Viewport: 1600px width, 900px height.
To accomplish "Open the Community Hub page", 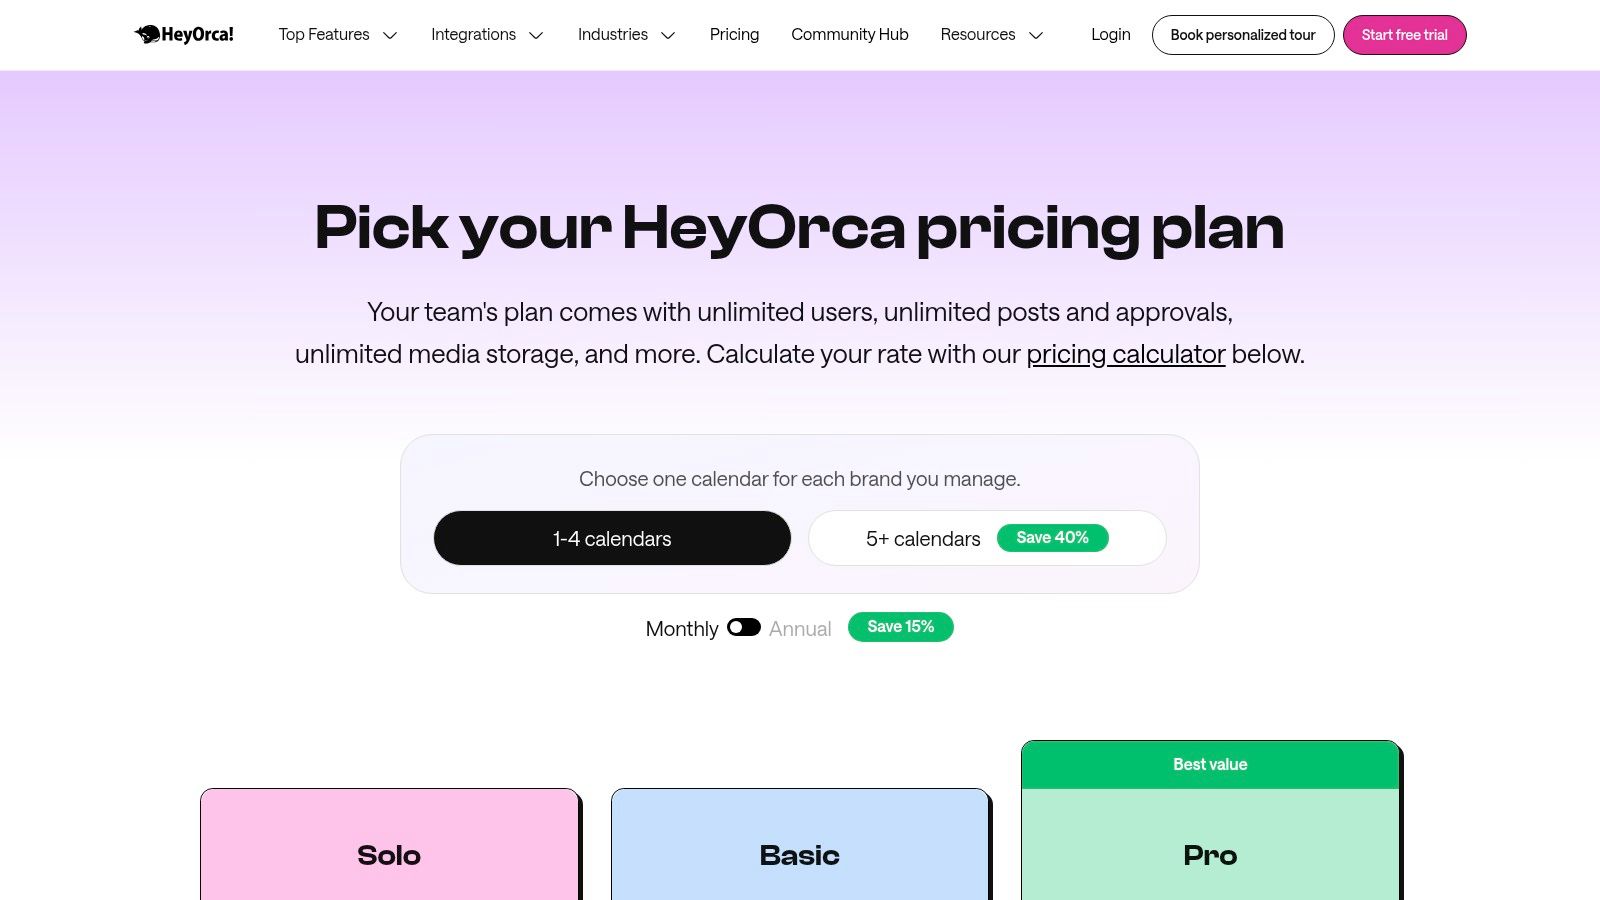I will tap(849, 34).
